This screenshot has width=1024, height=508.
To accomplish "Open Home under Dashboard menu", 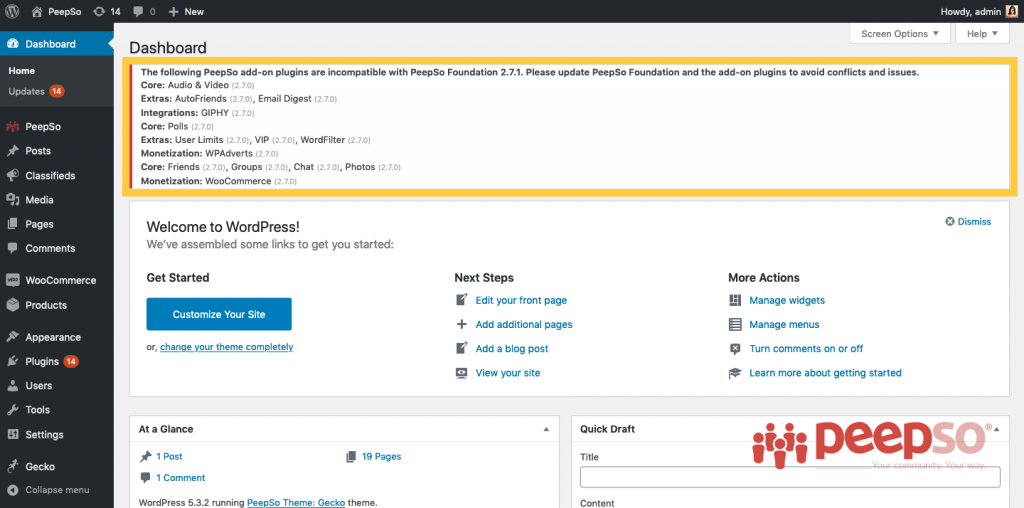I will coord(22,71).
